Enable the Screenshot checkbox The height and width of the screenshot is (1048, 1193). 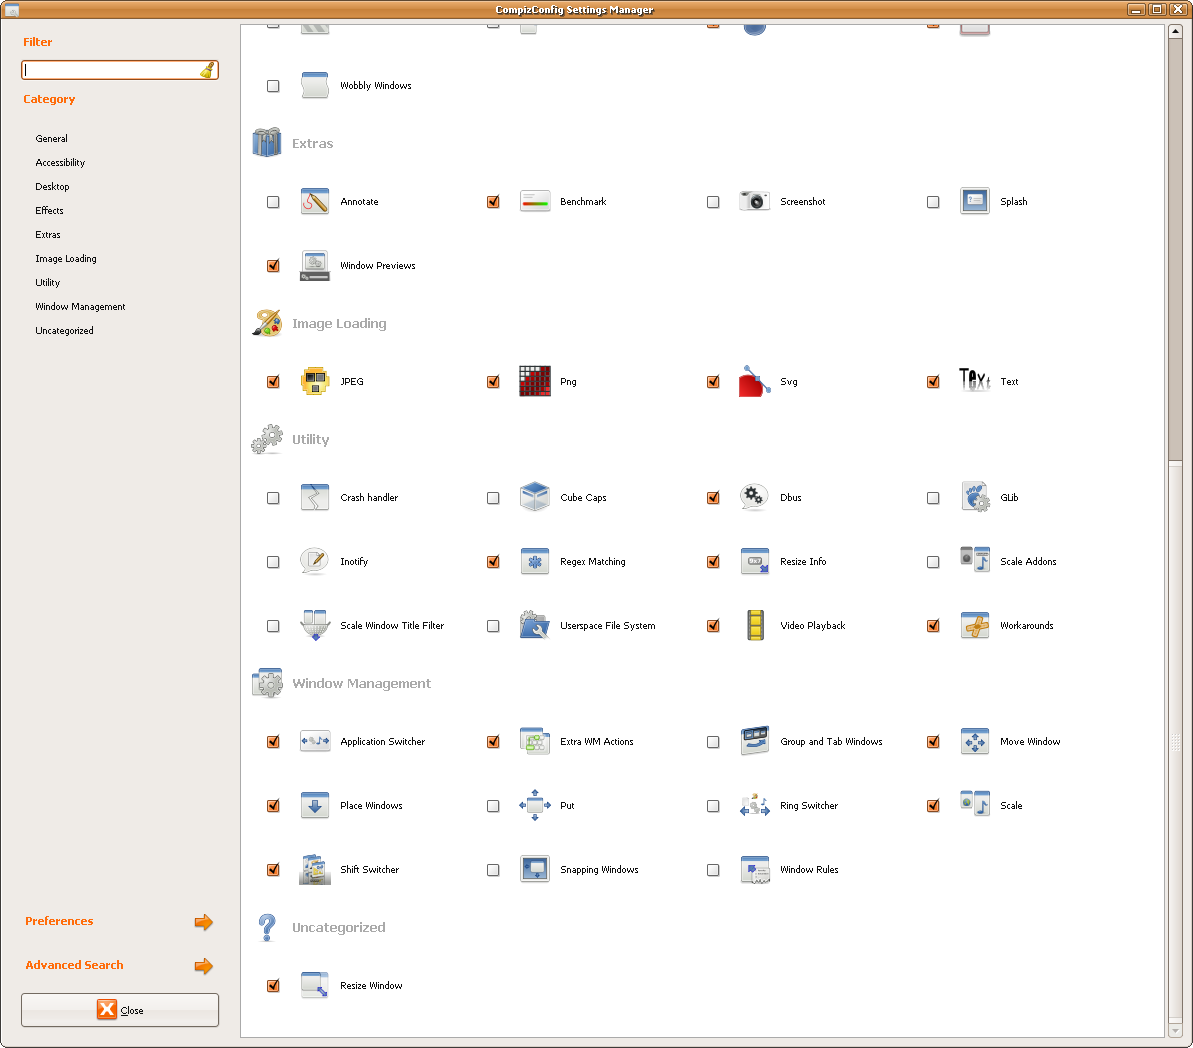713,202
